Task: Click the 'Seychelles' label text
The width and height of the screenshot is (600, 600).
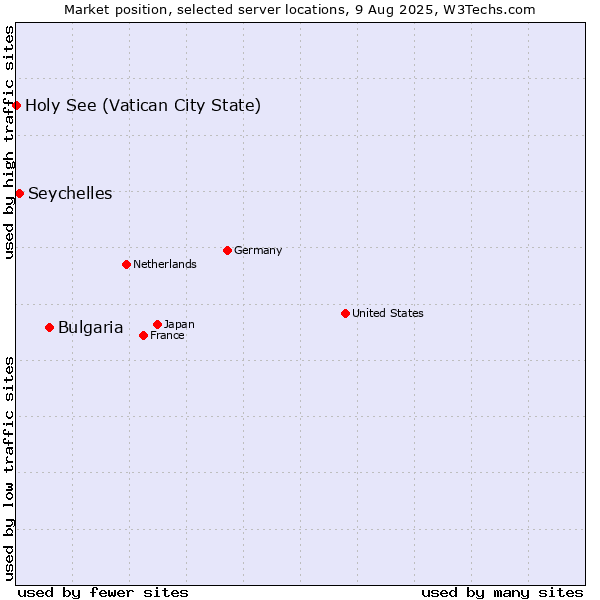Action: [70, 194]
